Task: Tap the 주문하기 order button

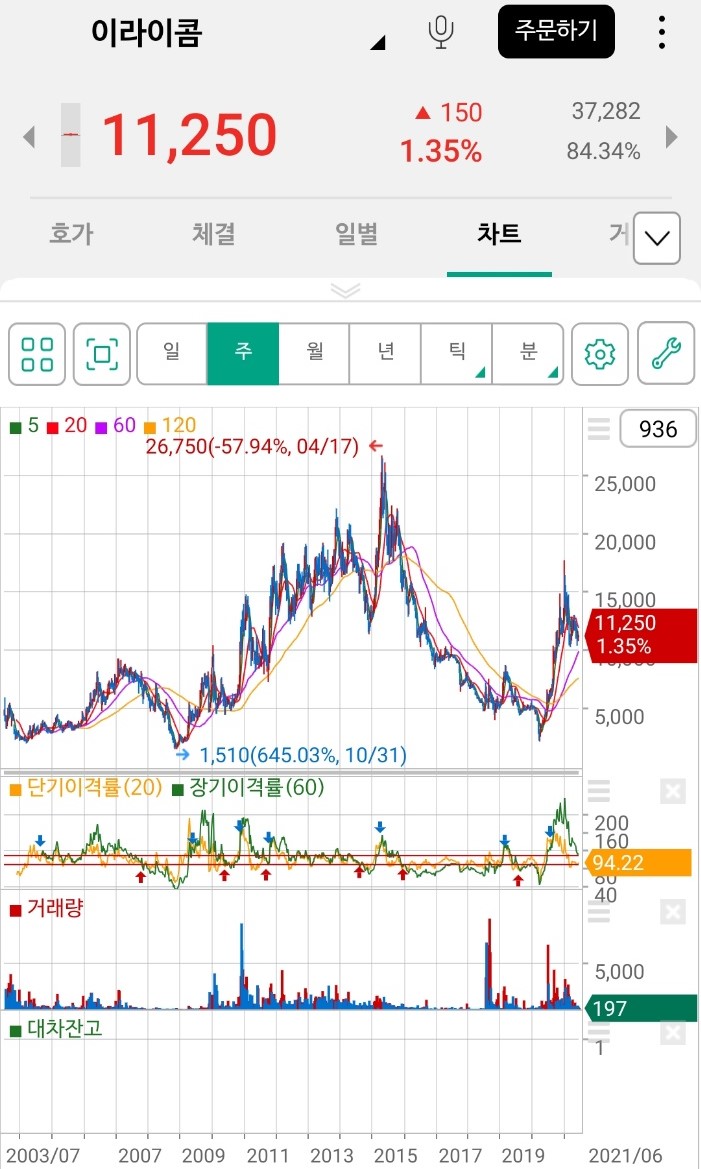Action: coord(556,31)
